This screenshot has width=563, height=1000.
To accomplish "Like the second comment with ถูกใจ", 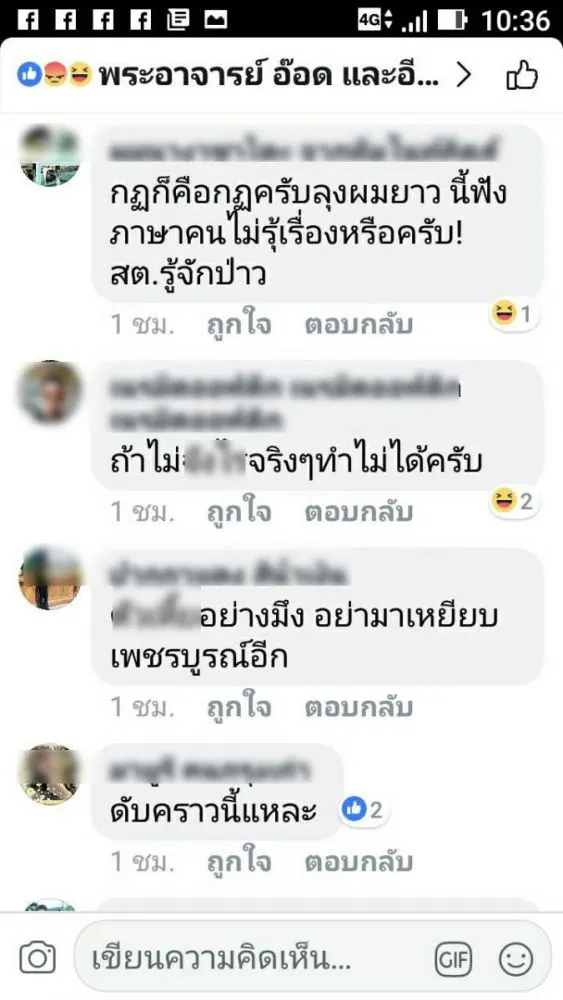I will [x=238, y=512].
